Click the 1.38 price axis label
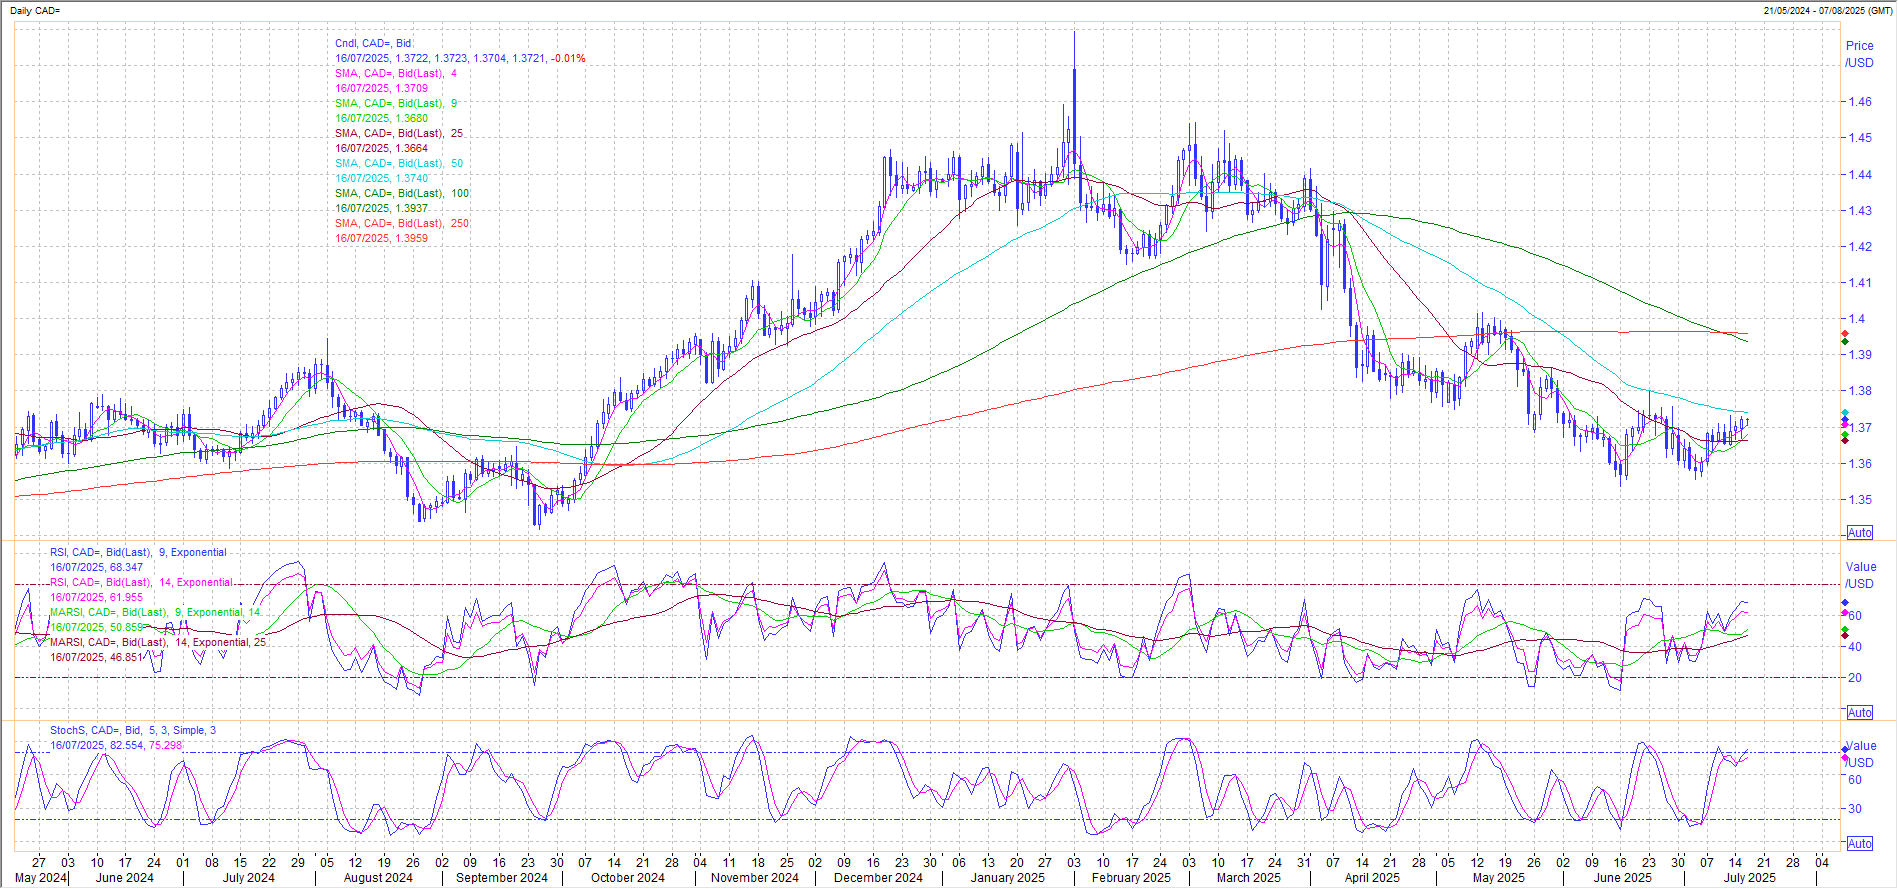Screen dimensions: 1898x889 (x=1860, y=391)
